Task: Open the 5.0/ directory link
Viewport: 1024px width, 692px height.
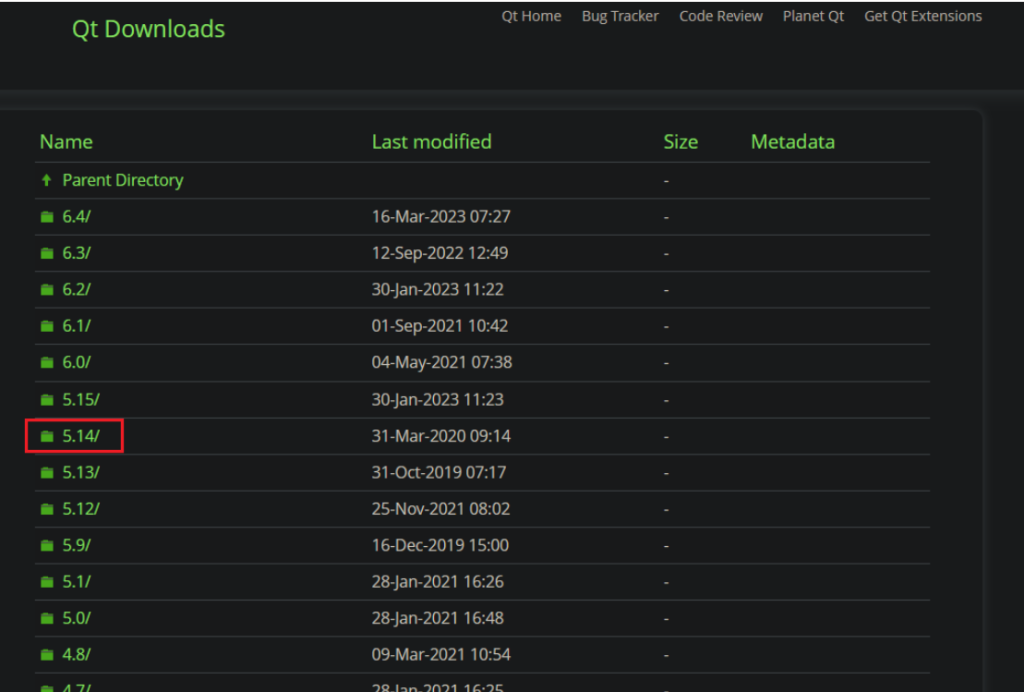Action: pos(76,618)
